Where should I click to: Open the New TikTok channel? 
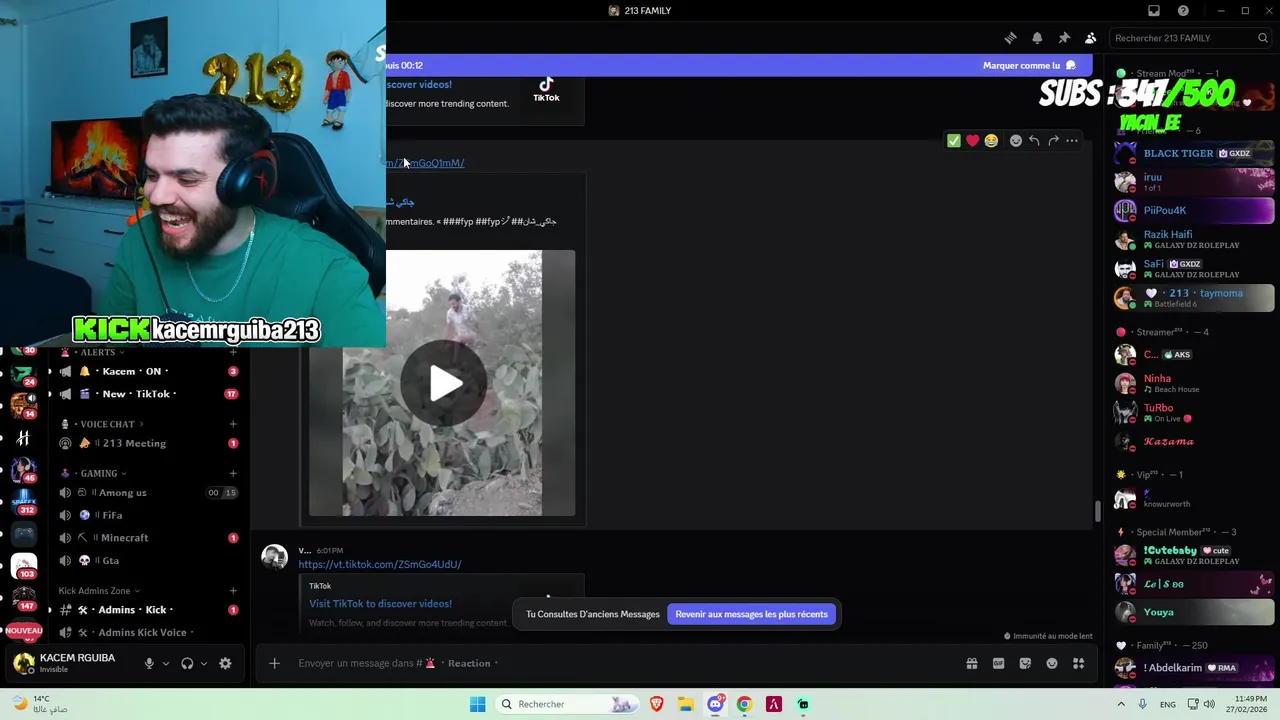pos(148,394)
